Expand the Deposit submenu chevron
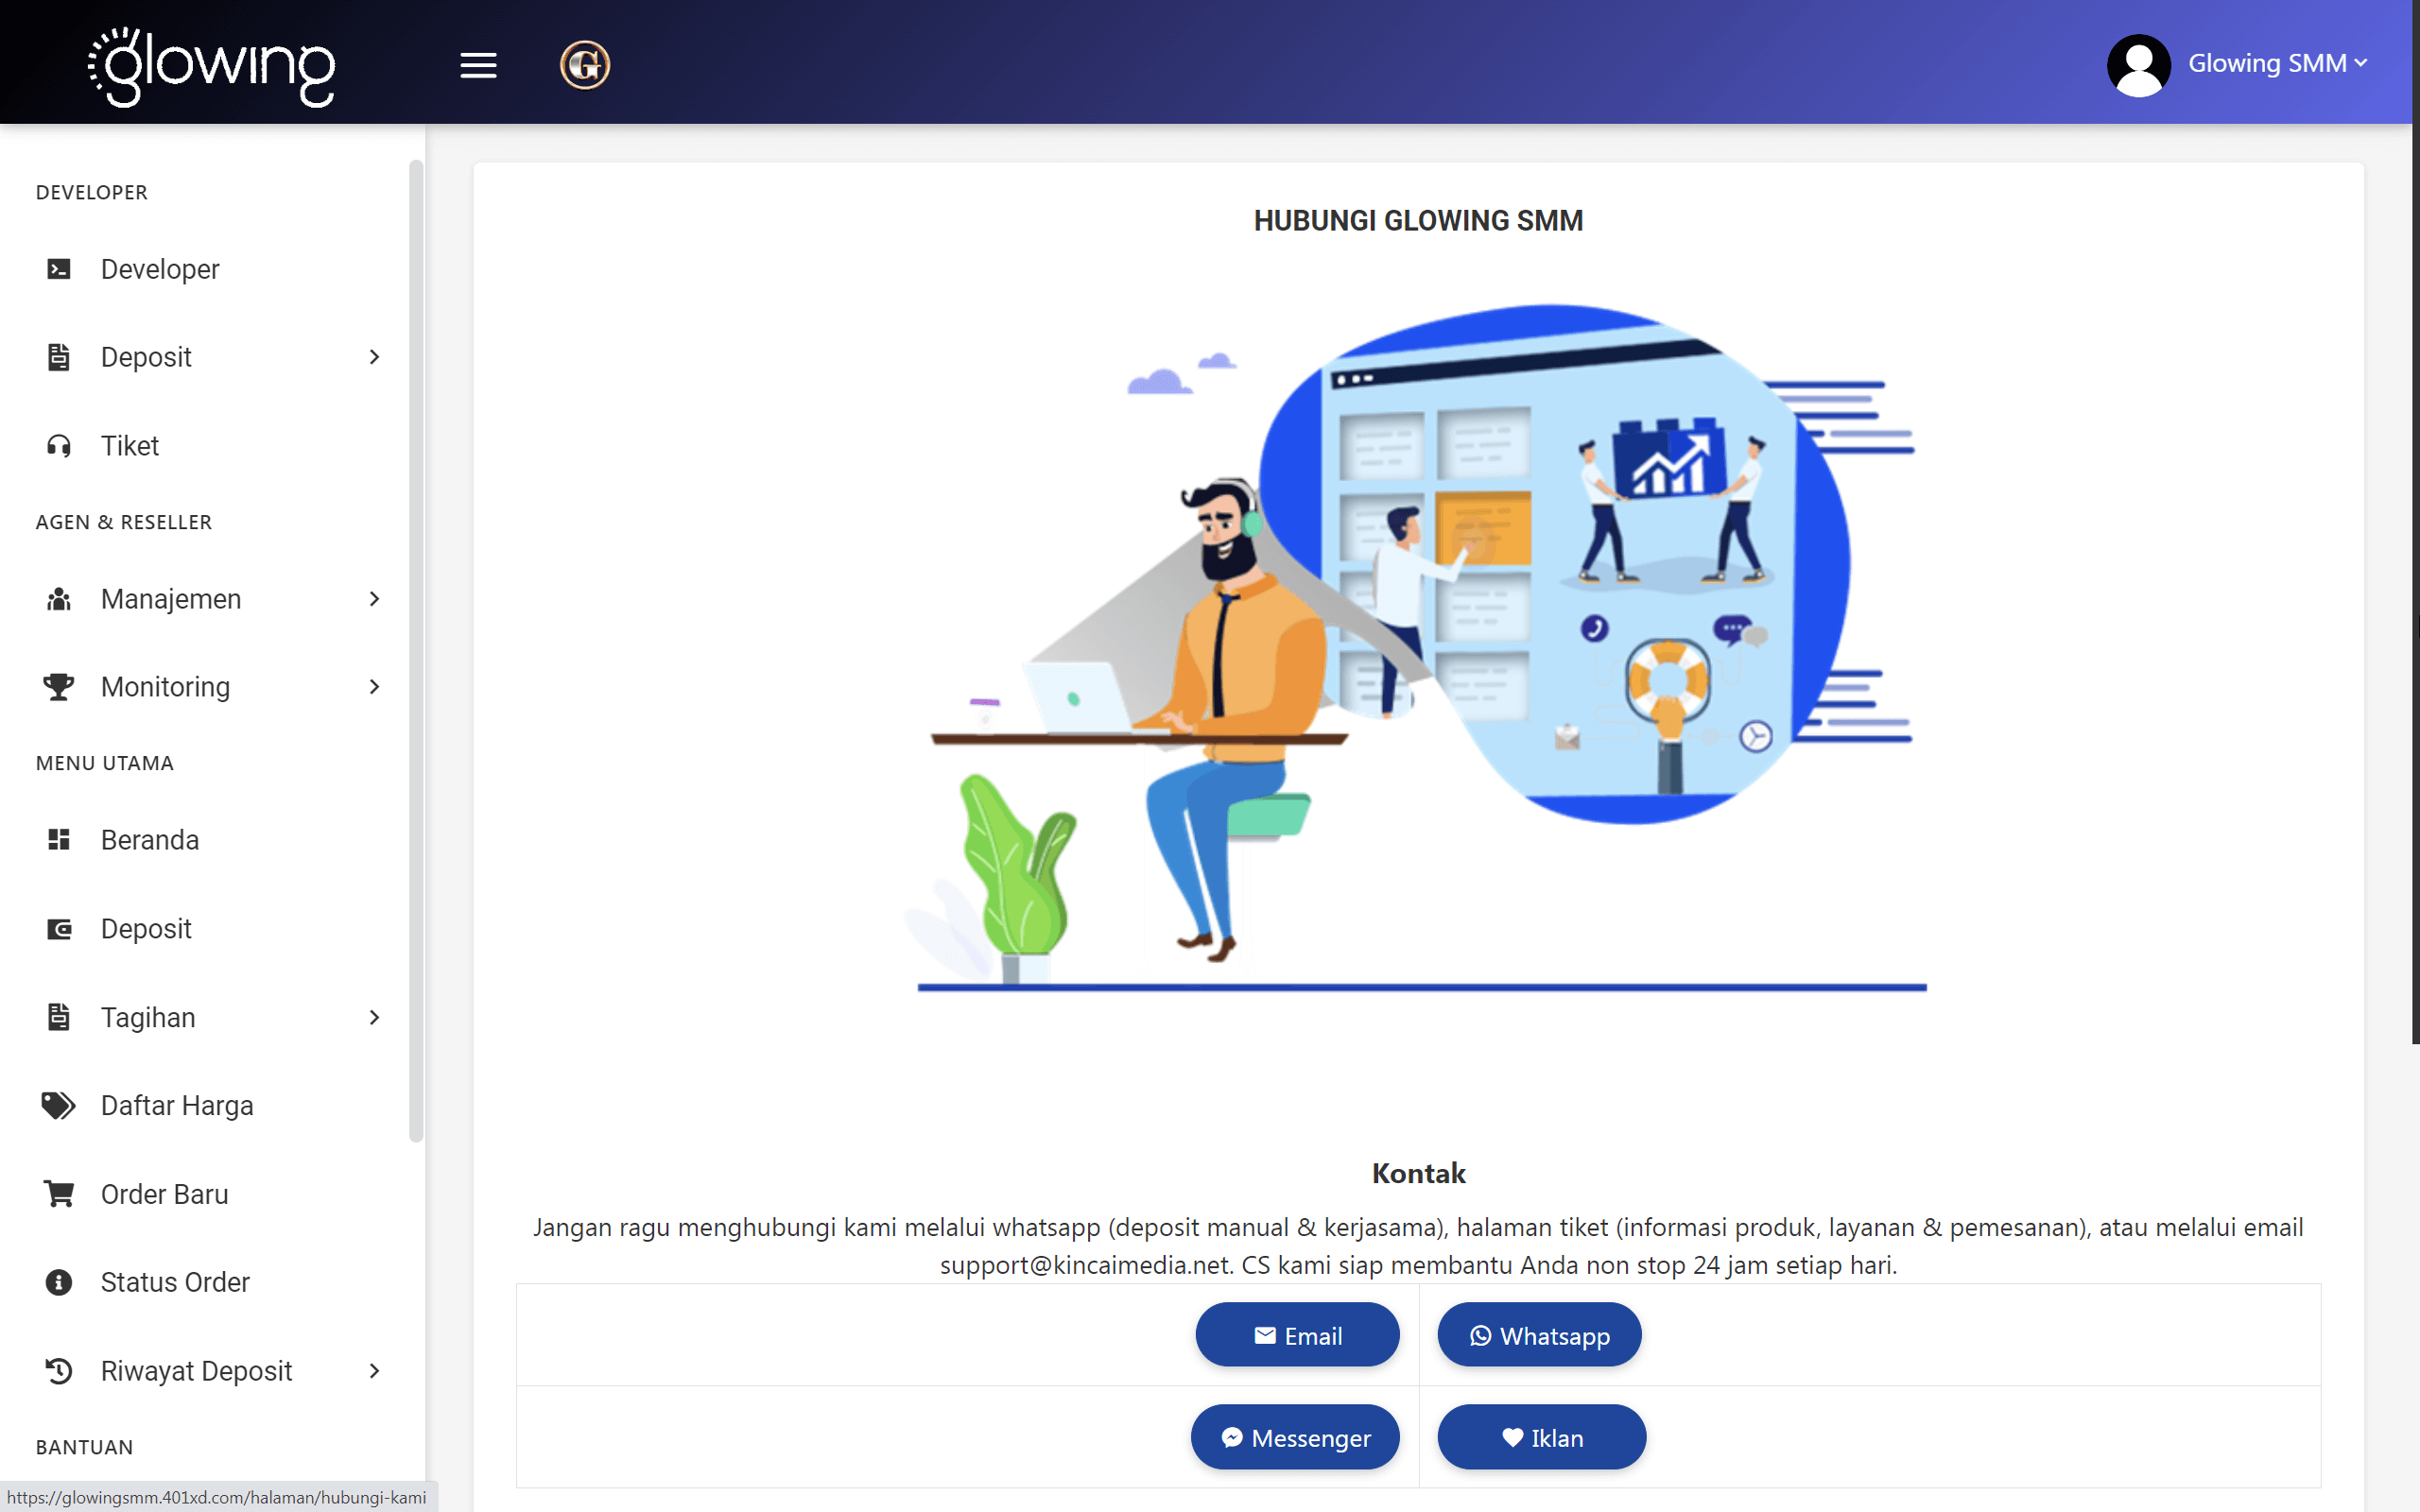2420x1512 pixels. click(374, 357)
